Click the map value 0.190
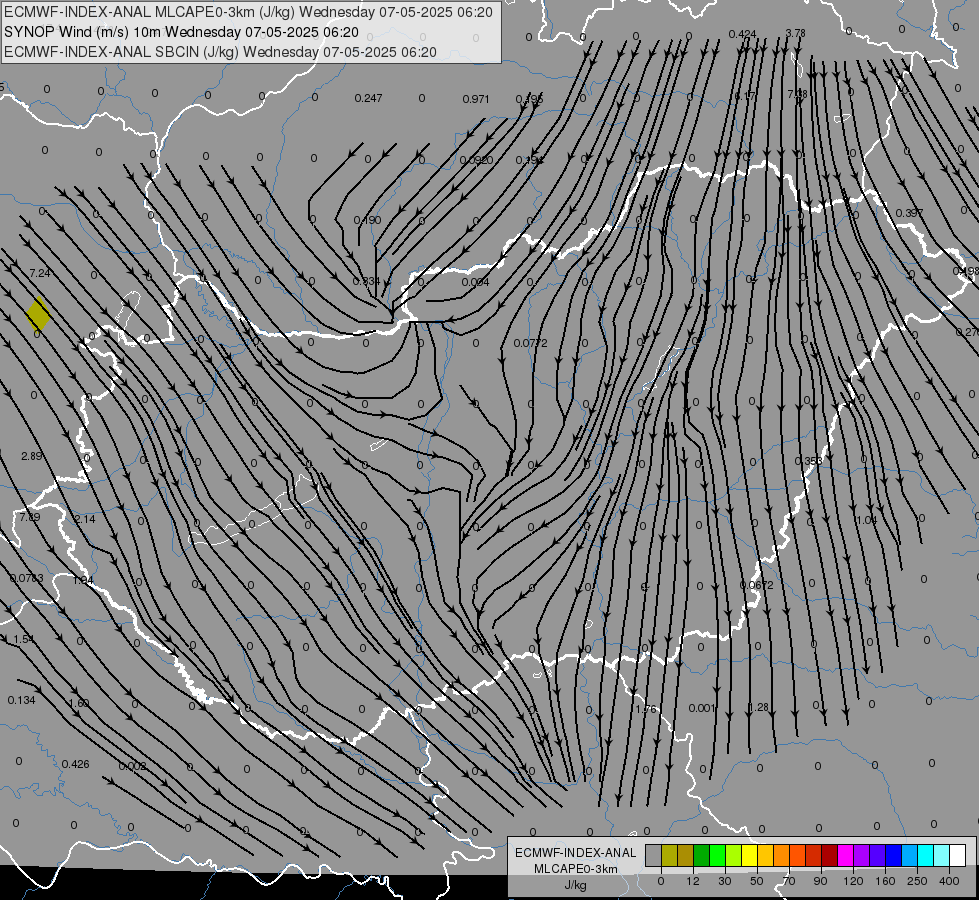This screenshot has height=900, width=979. click(367, 220)
